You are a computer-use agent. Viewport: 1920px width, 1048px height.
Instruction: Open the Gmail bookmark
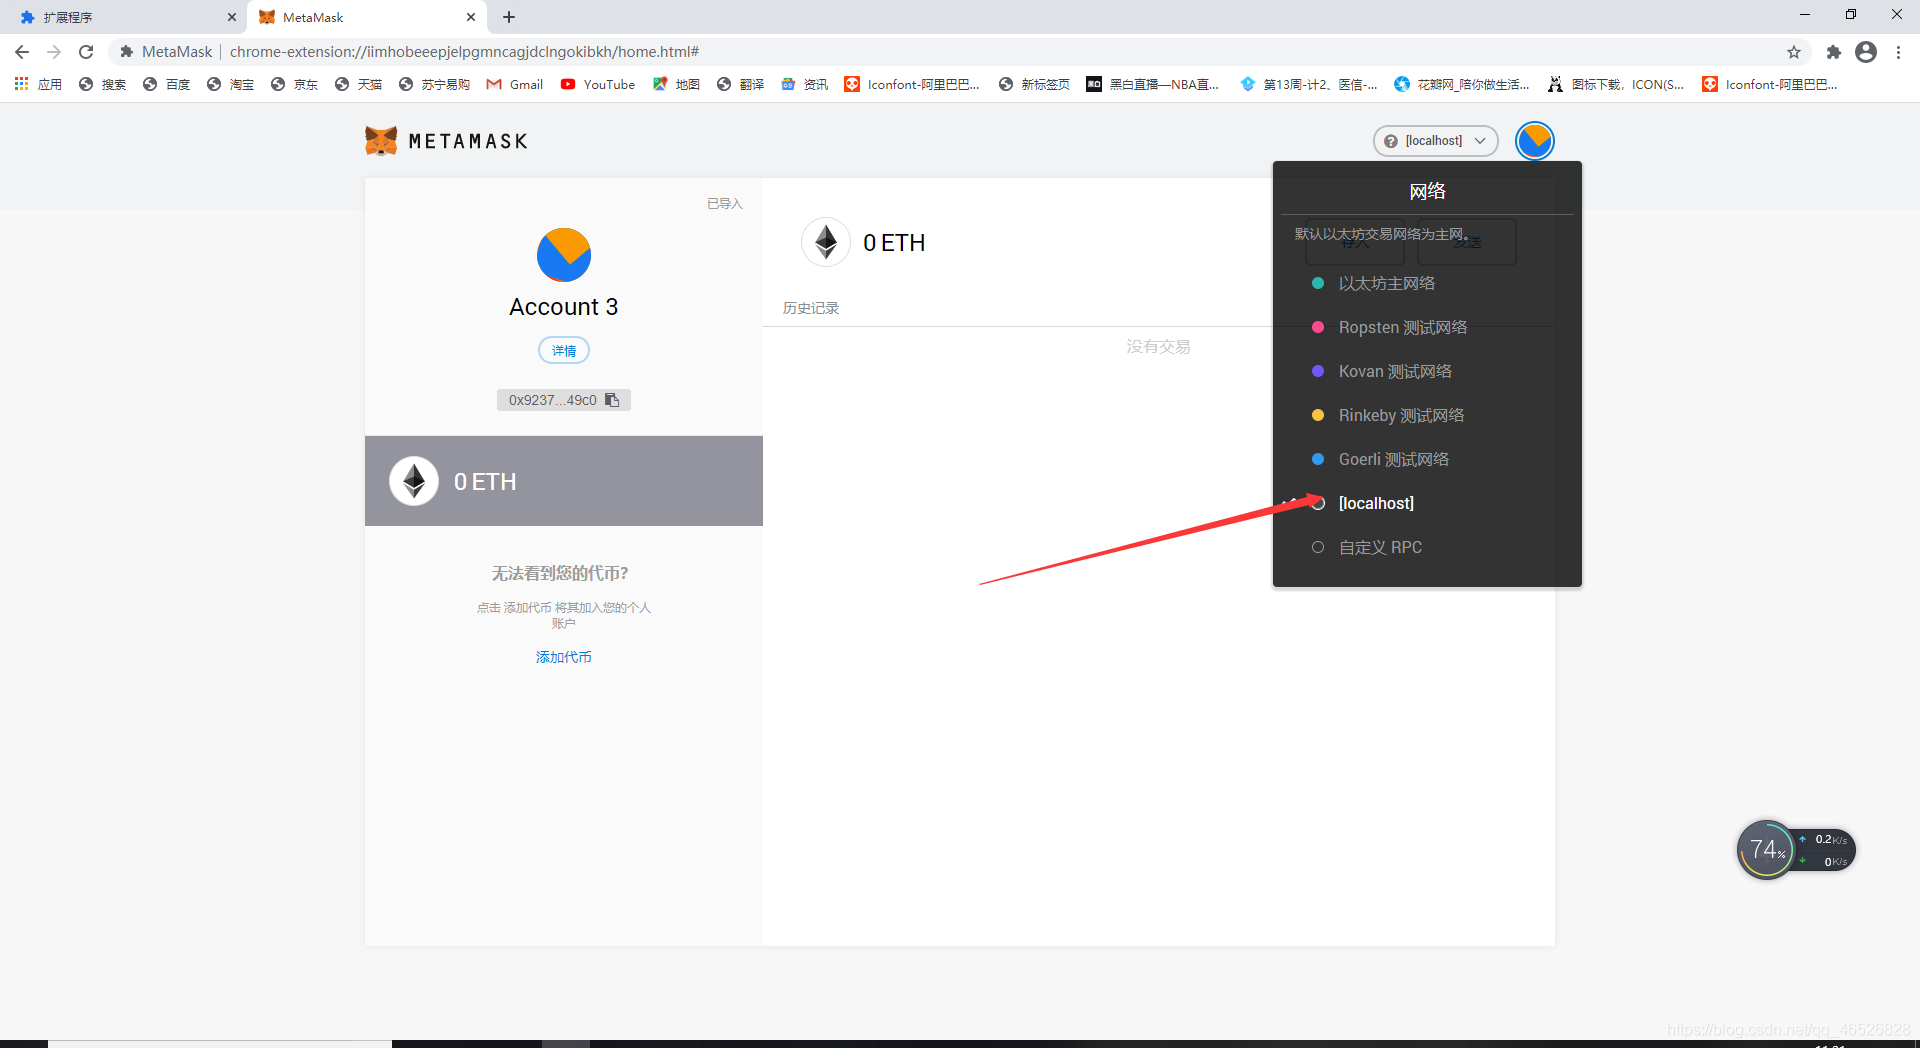(515, 85)
